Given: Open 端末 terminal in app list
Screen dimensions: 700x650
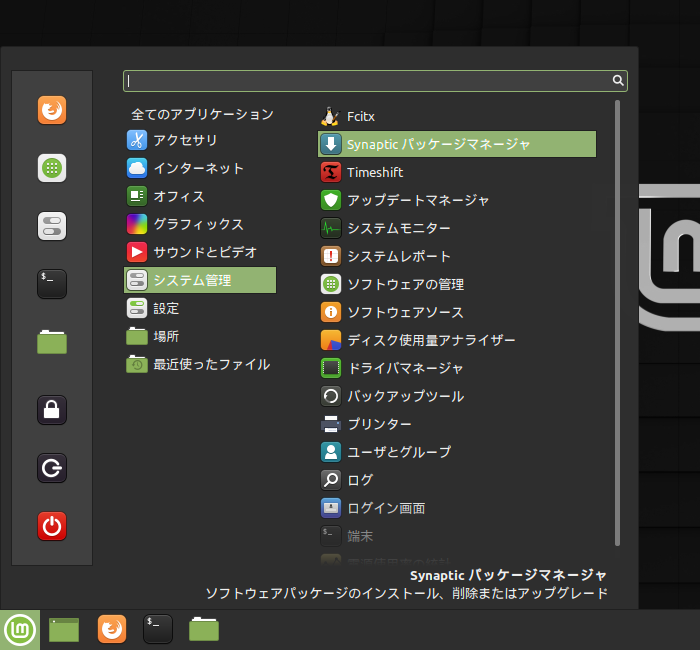Looking at the screenshot, I should tap(457, 536).
